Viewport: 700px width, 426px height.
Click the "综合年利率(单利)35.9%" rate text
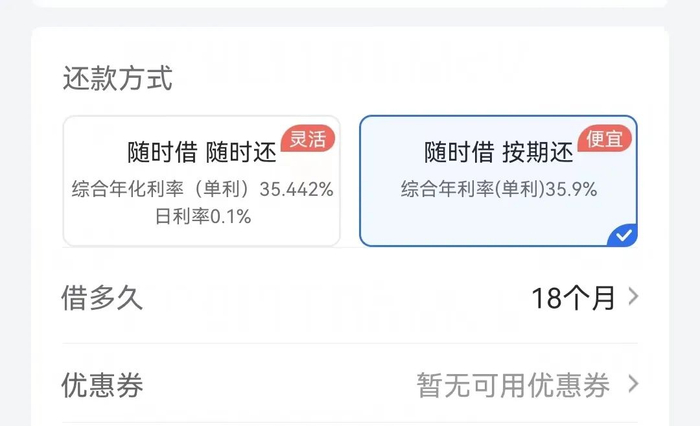tap(498, 189)
